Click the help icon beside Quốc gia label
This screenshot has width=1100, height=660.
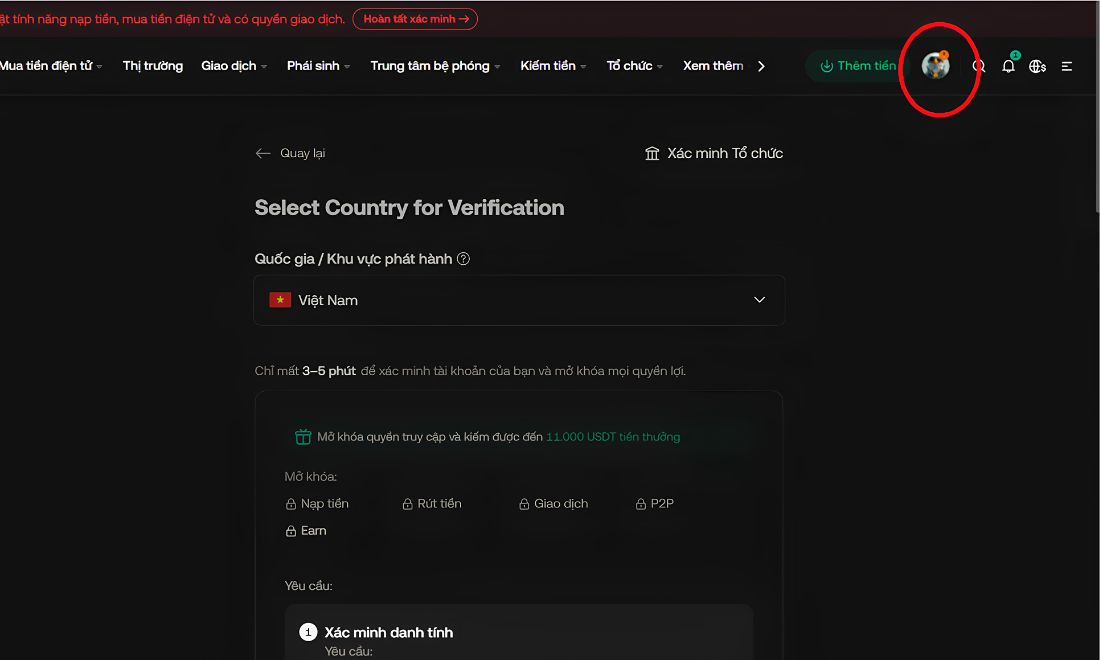pyautogui.click(x=463, y=259)
